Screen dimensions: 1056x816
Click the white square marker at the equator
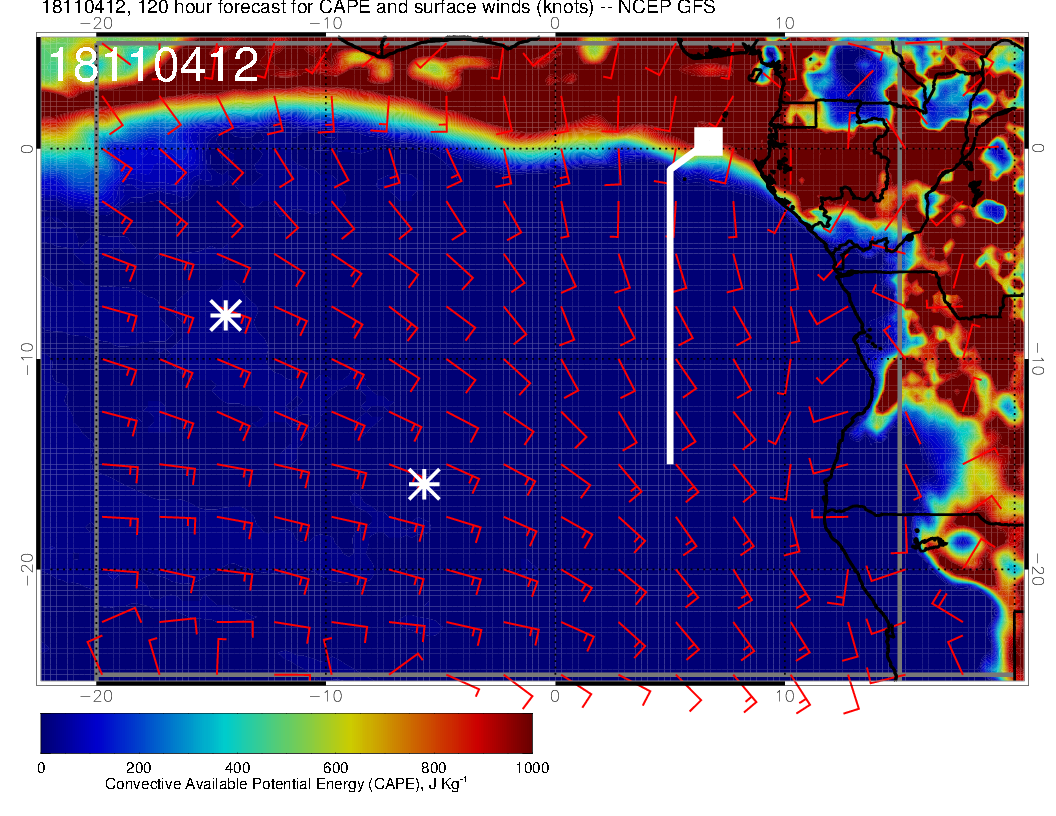(x=709, y=141)
